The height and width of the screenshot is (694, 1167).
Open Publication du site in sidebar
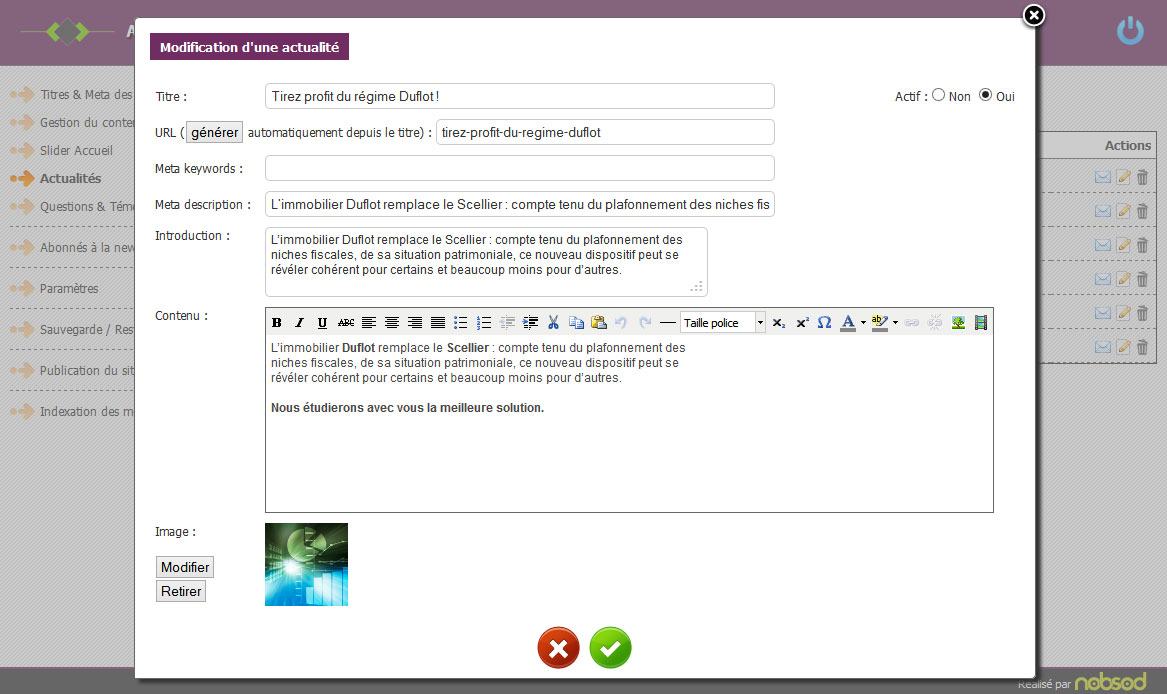click(73, 370)
